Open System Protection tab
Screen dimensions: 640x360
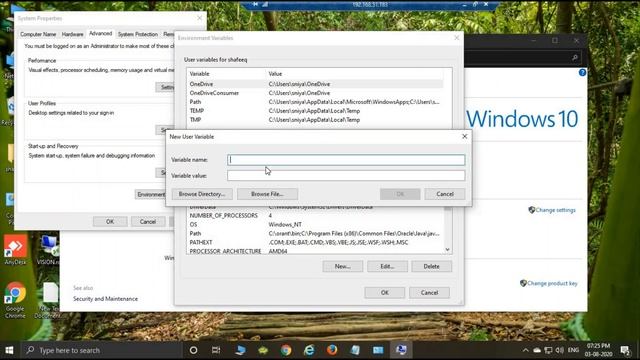click(x=138, y=34)
